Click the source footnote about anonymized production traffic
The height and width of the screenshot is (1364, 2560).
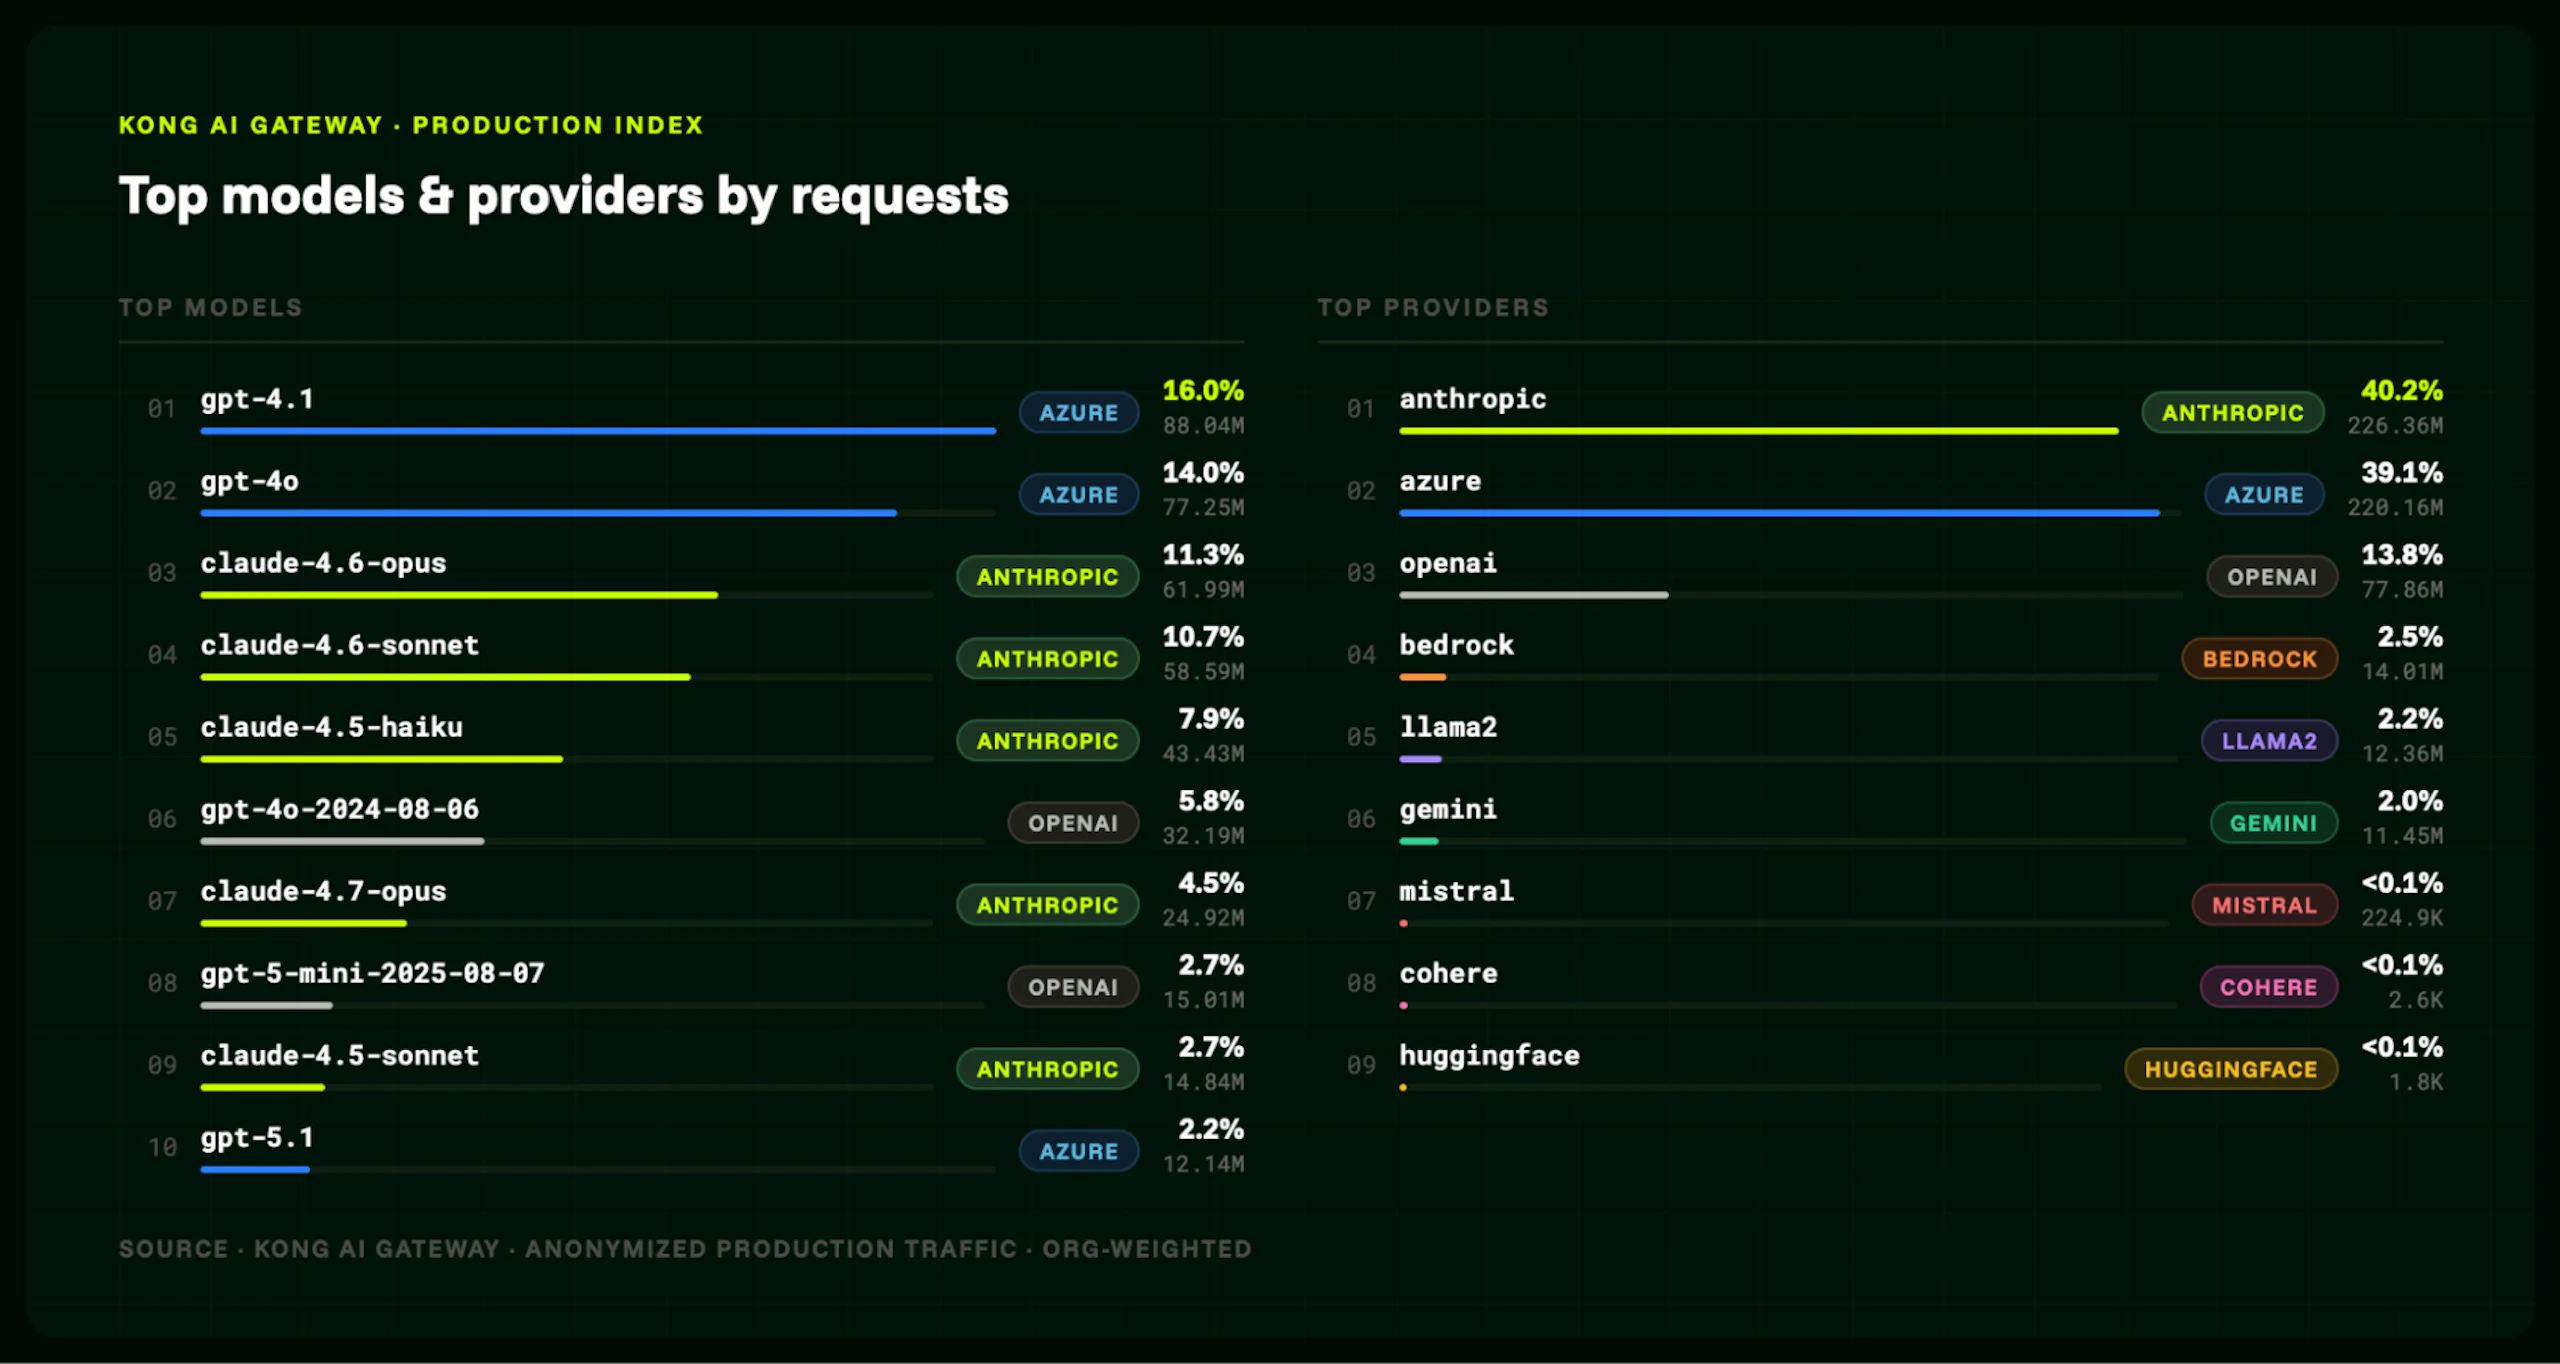point(685,1249)
